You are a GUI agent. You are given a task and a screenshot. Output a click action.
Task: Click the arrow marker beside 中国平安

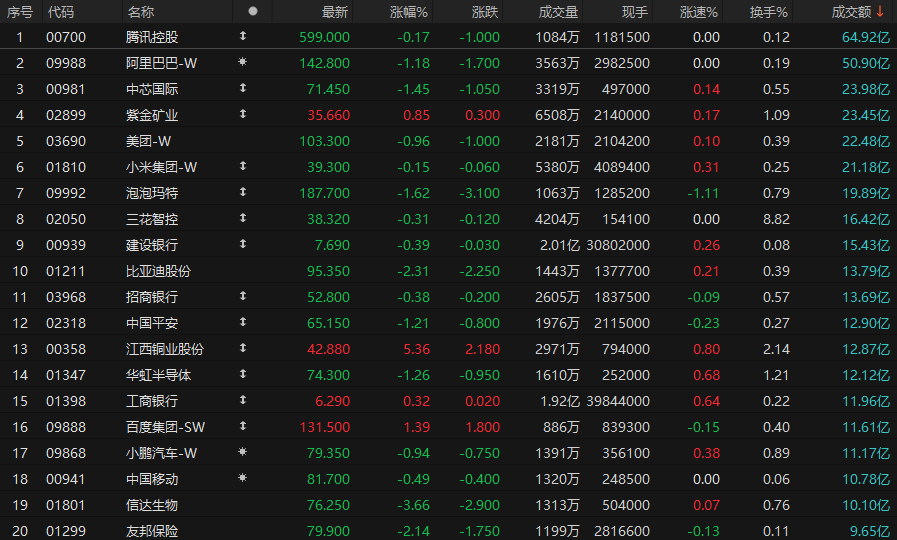243,322
